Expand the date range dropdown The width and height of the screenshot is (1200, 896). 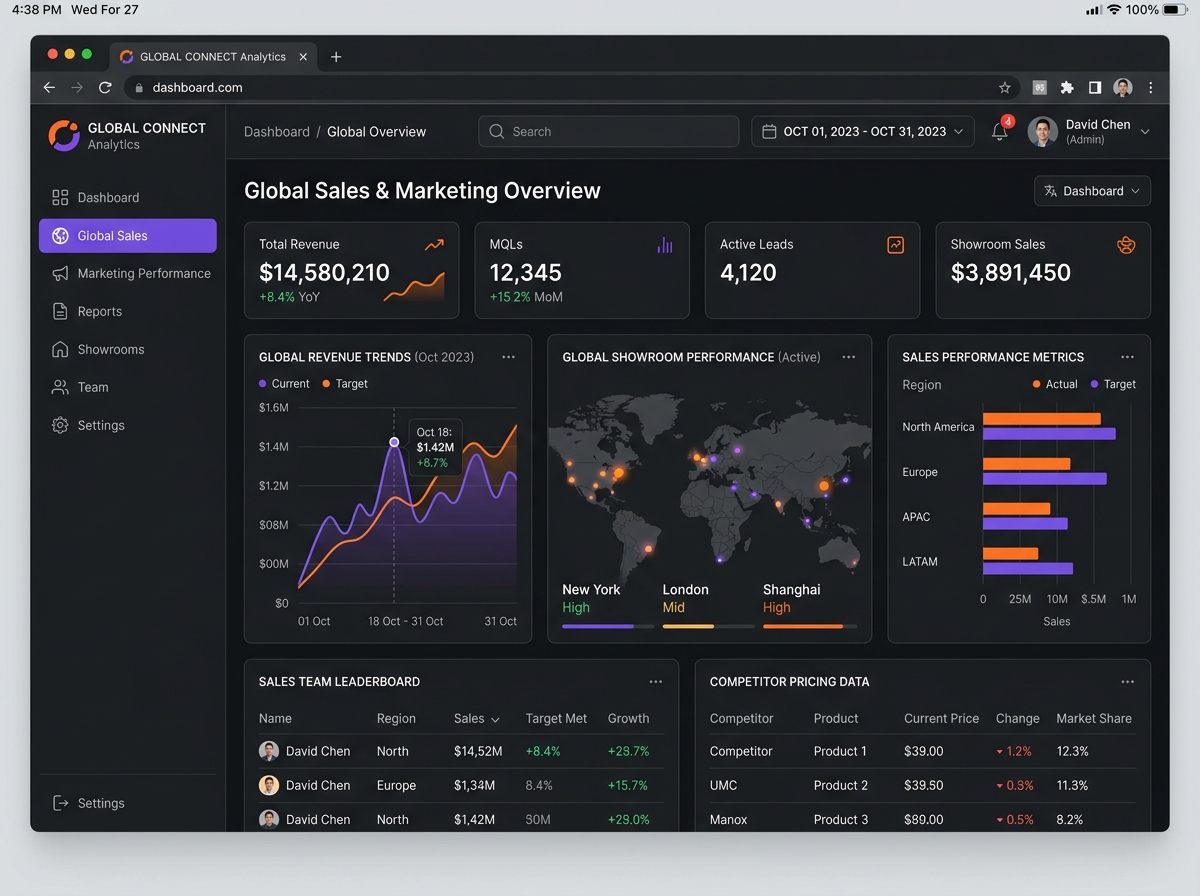click(x=959, y=131)
